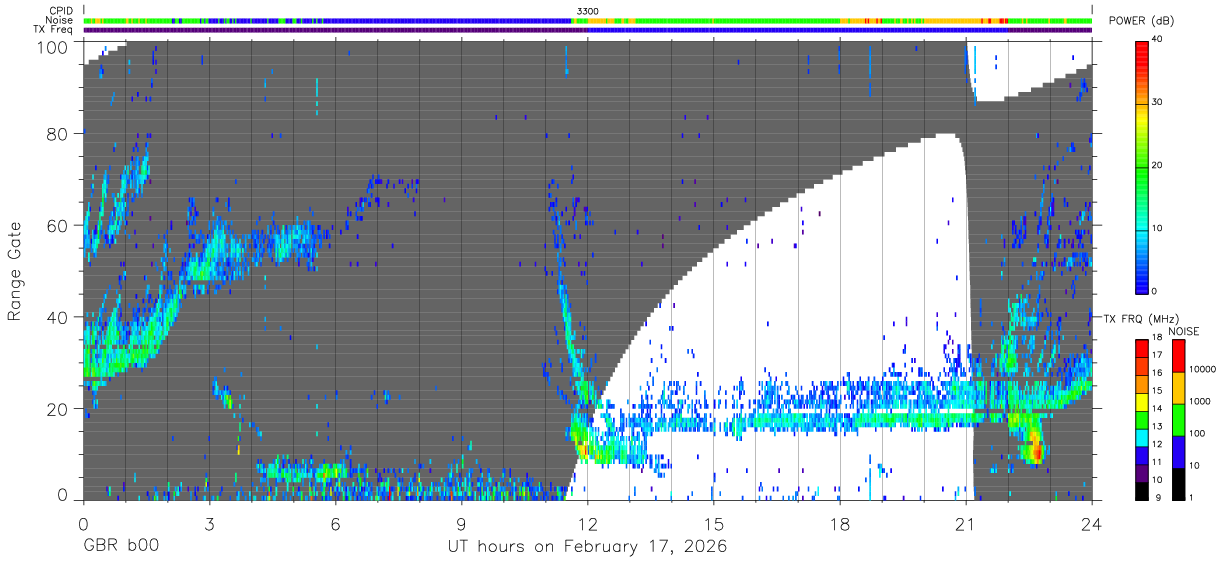
Task: Click the GBR b00 radar beam label
Action: (x=121, y=548)
